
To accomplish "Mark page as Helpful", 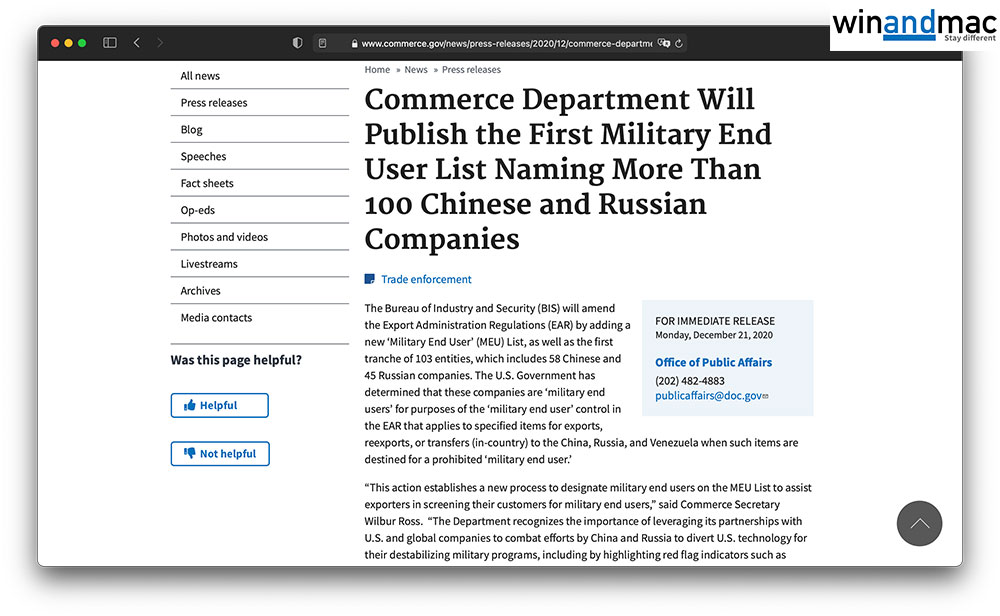I will (219, 405).
